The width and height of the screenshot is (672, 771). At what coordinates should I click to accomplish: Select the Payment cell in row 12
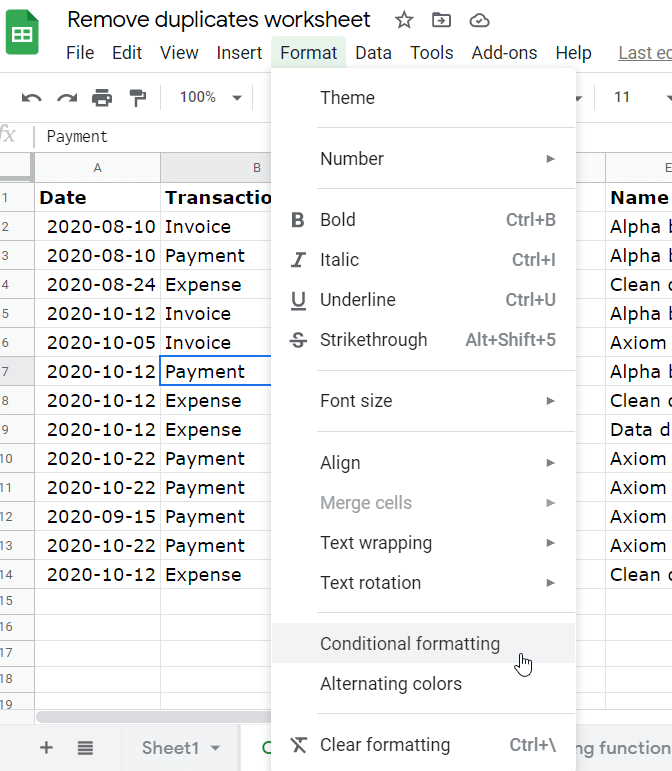click(216, 516)
